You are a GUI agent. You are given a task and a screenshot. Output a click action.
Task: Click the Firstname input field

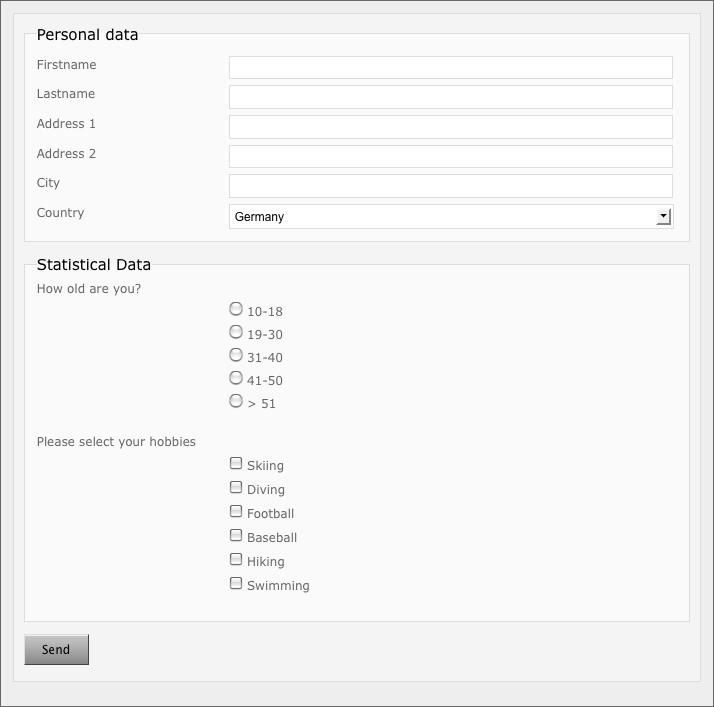pyautogui.click(x=450, y=67)
